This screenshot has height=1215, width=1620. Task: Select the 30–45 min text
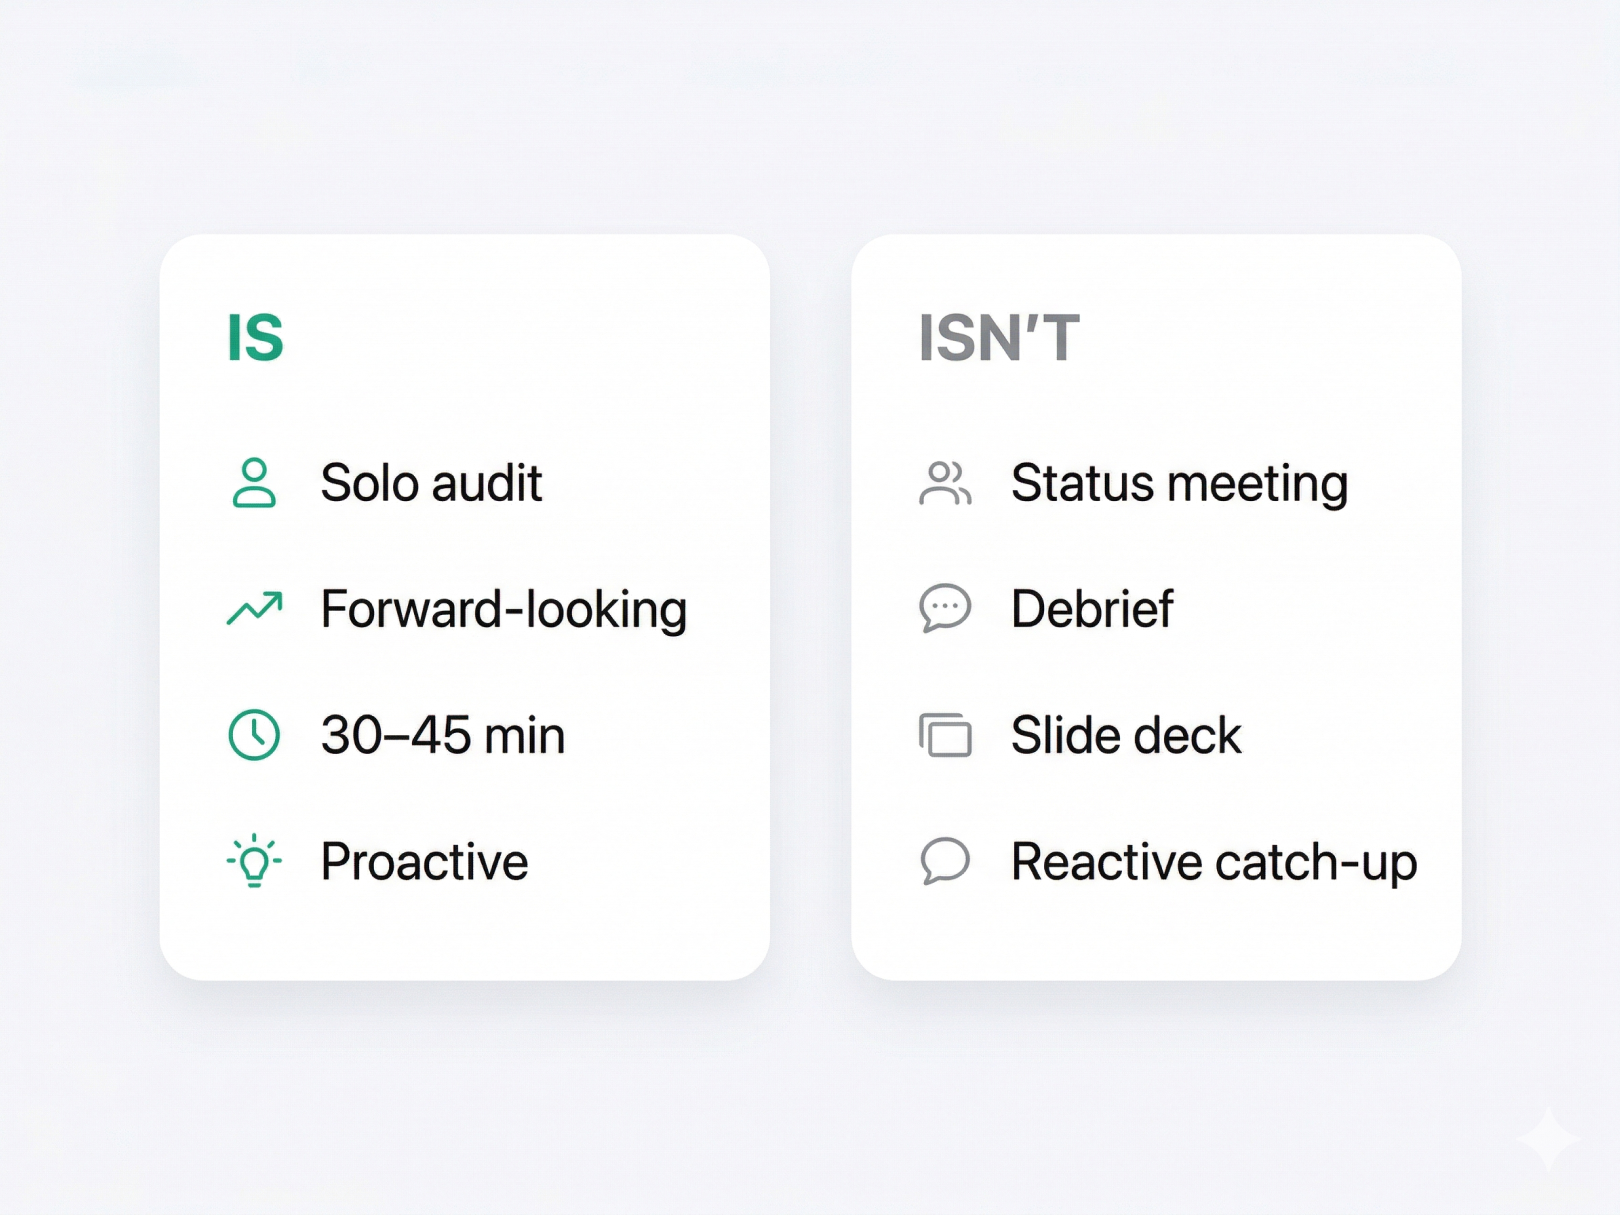coord(443,735)
